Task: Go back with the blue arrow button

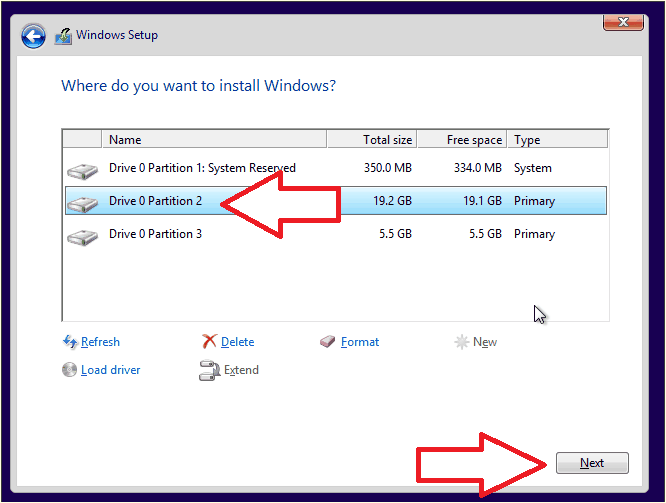Action: pyautogui.click(x=34, y=36)
